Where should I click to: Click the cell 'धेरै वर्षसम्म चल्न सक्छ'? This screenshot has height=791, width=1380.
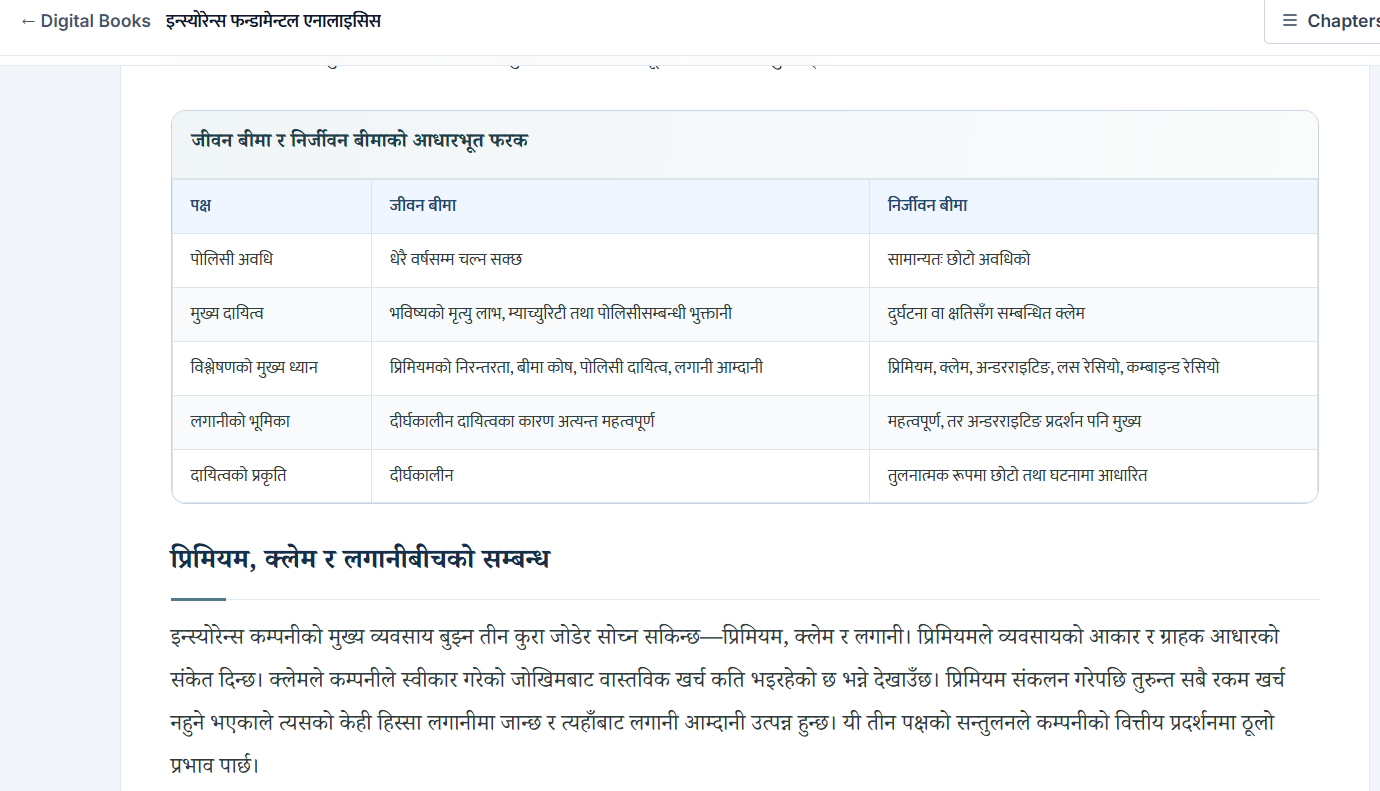click(621, 260)
